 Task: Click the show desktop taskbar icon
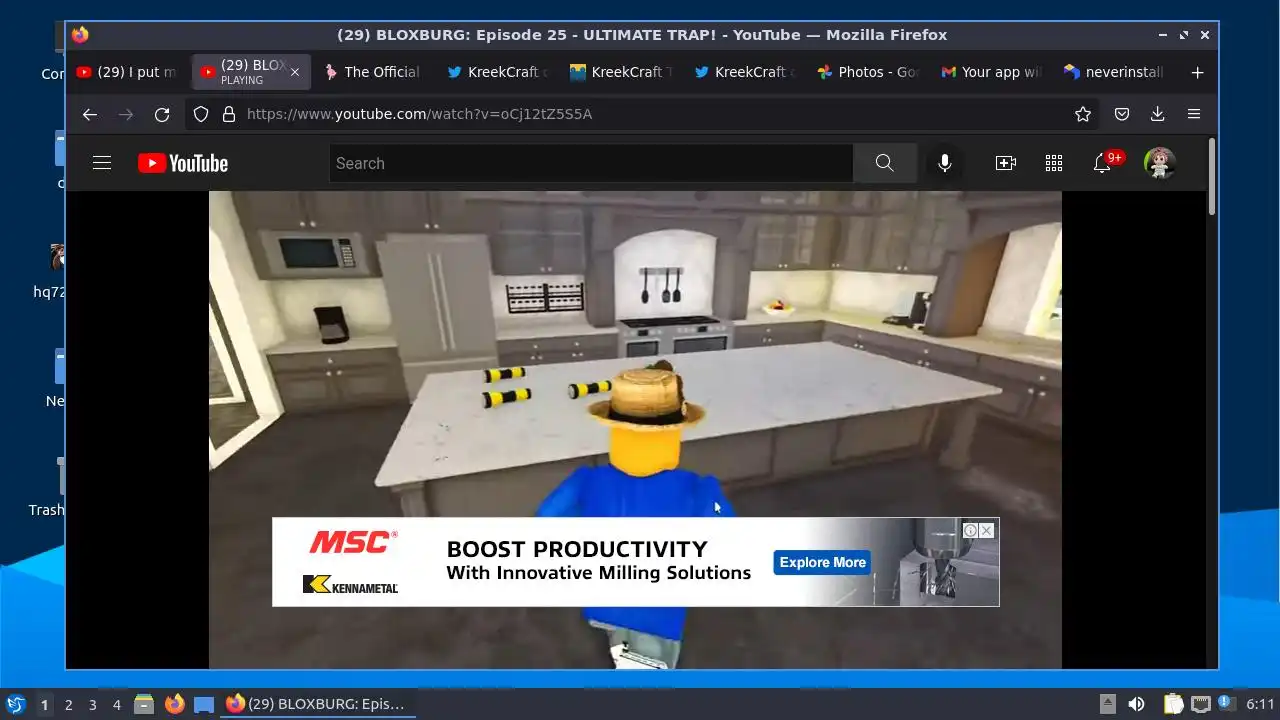(204, 704)
